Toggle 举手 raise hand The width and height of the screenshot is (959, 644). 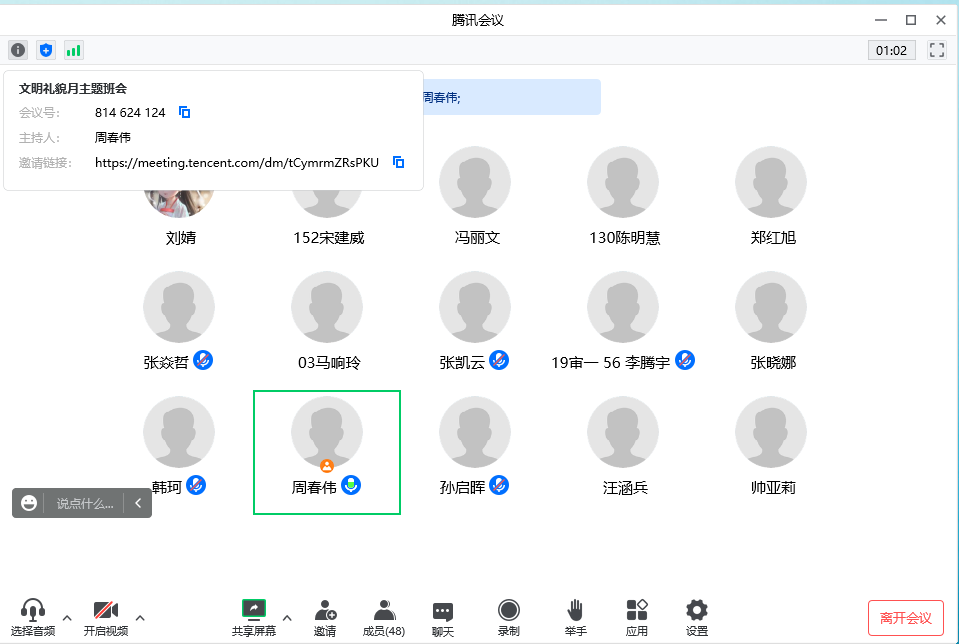tap(575, 616)
